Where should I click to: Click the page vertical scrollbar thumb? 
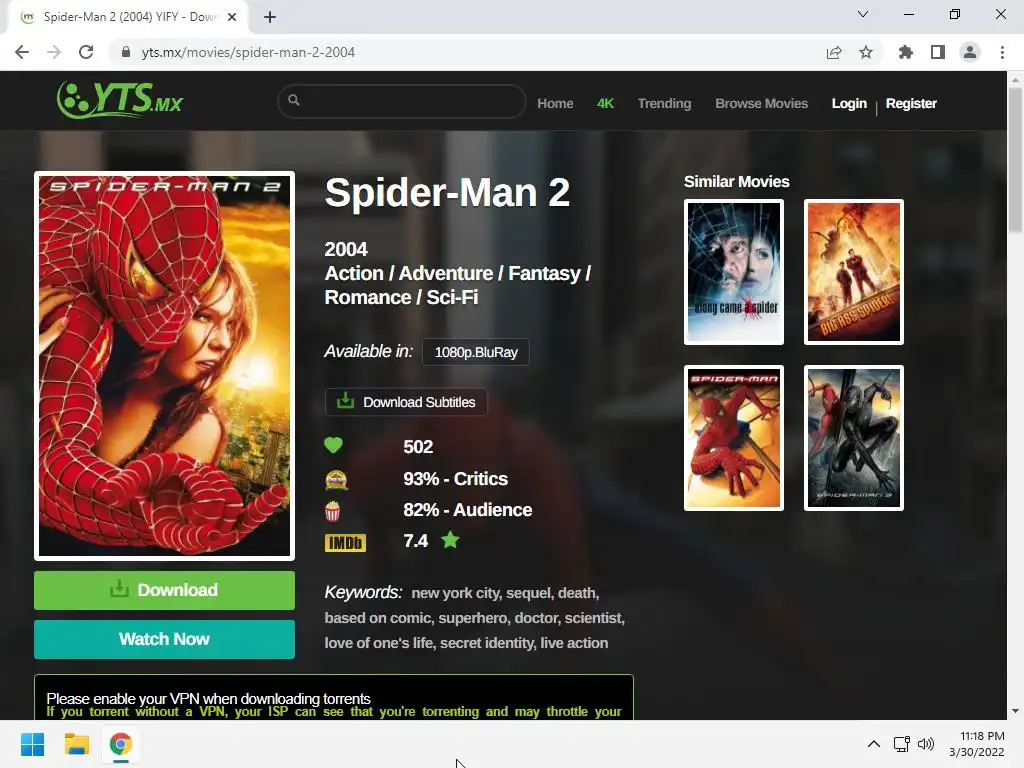(x=1016, y=159)
